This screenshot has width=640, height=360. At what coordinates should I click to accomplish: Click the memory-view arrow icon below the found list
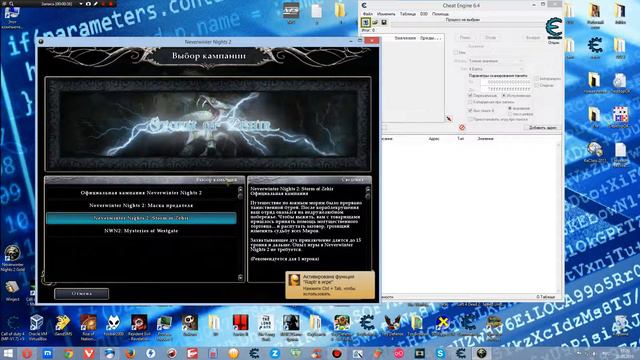coord(449,119)
